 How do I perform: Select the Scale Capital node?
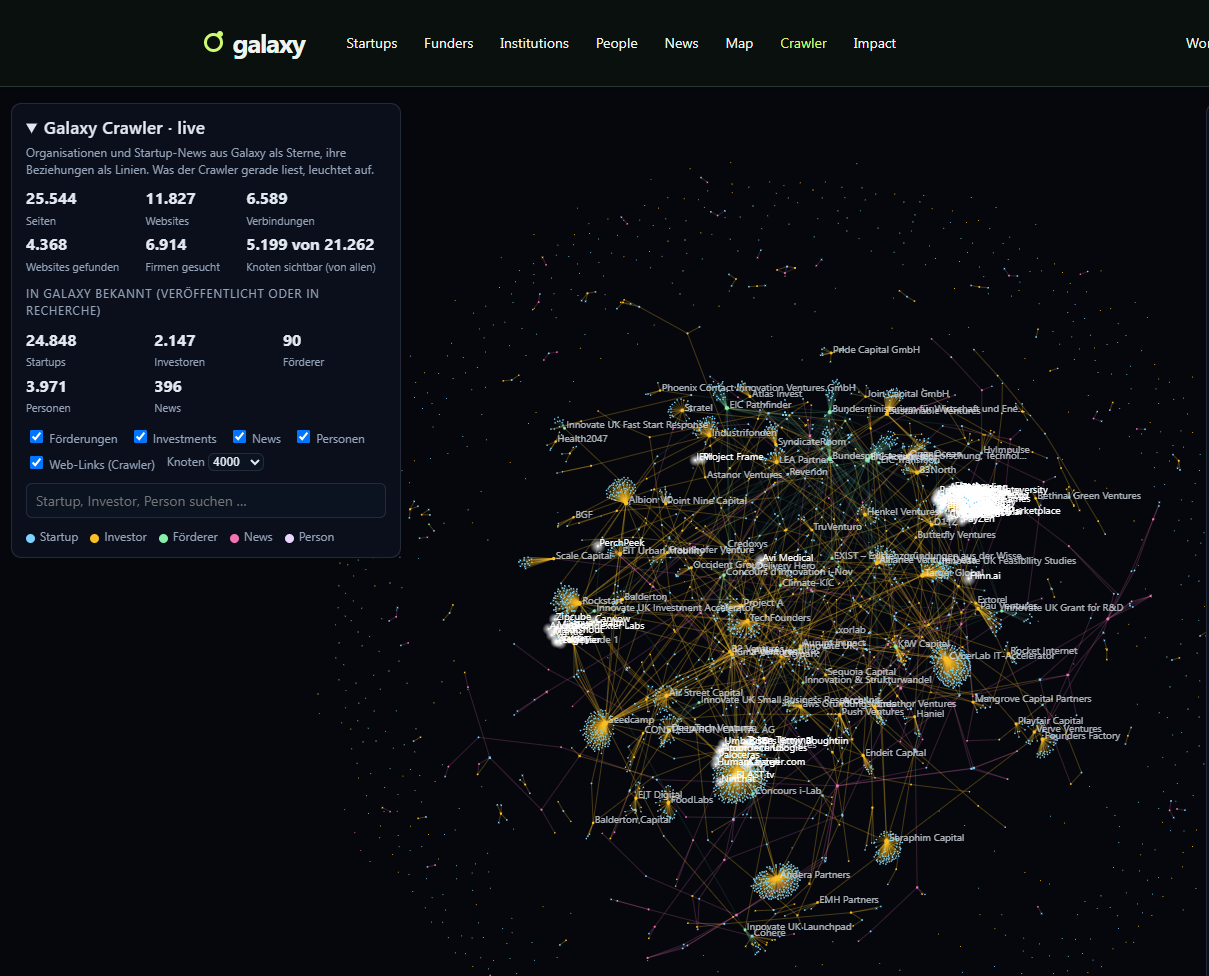click(583, 556)
